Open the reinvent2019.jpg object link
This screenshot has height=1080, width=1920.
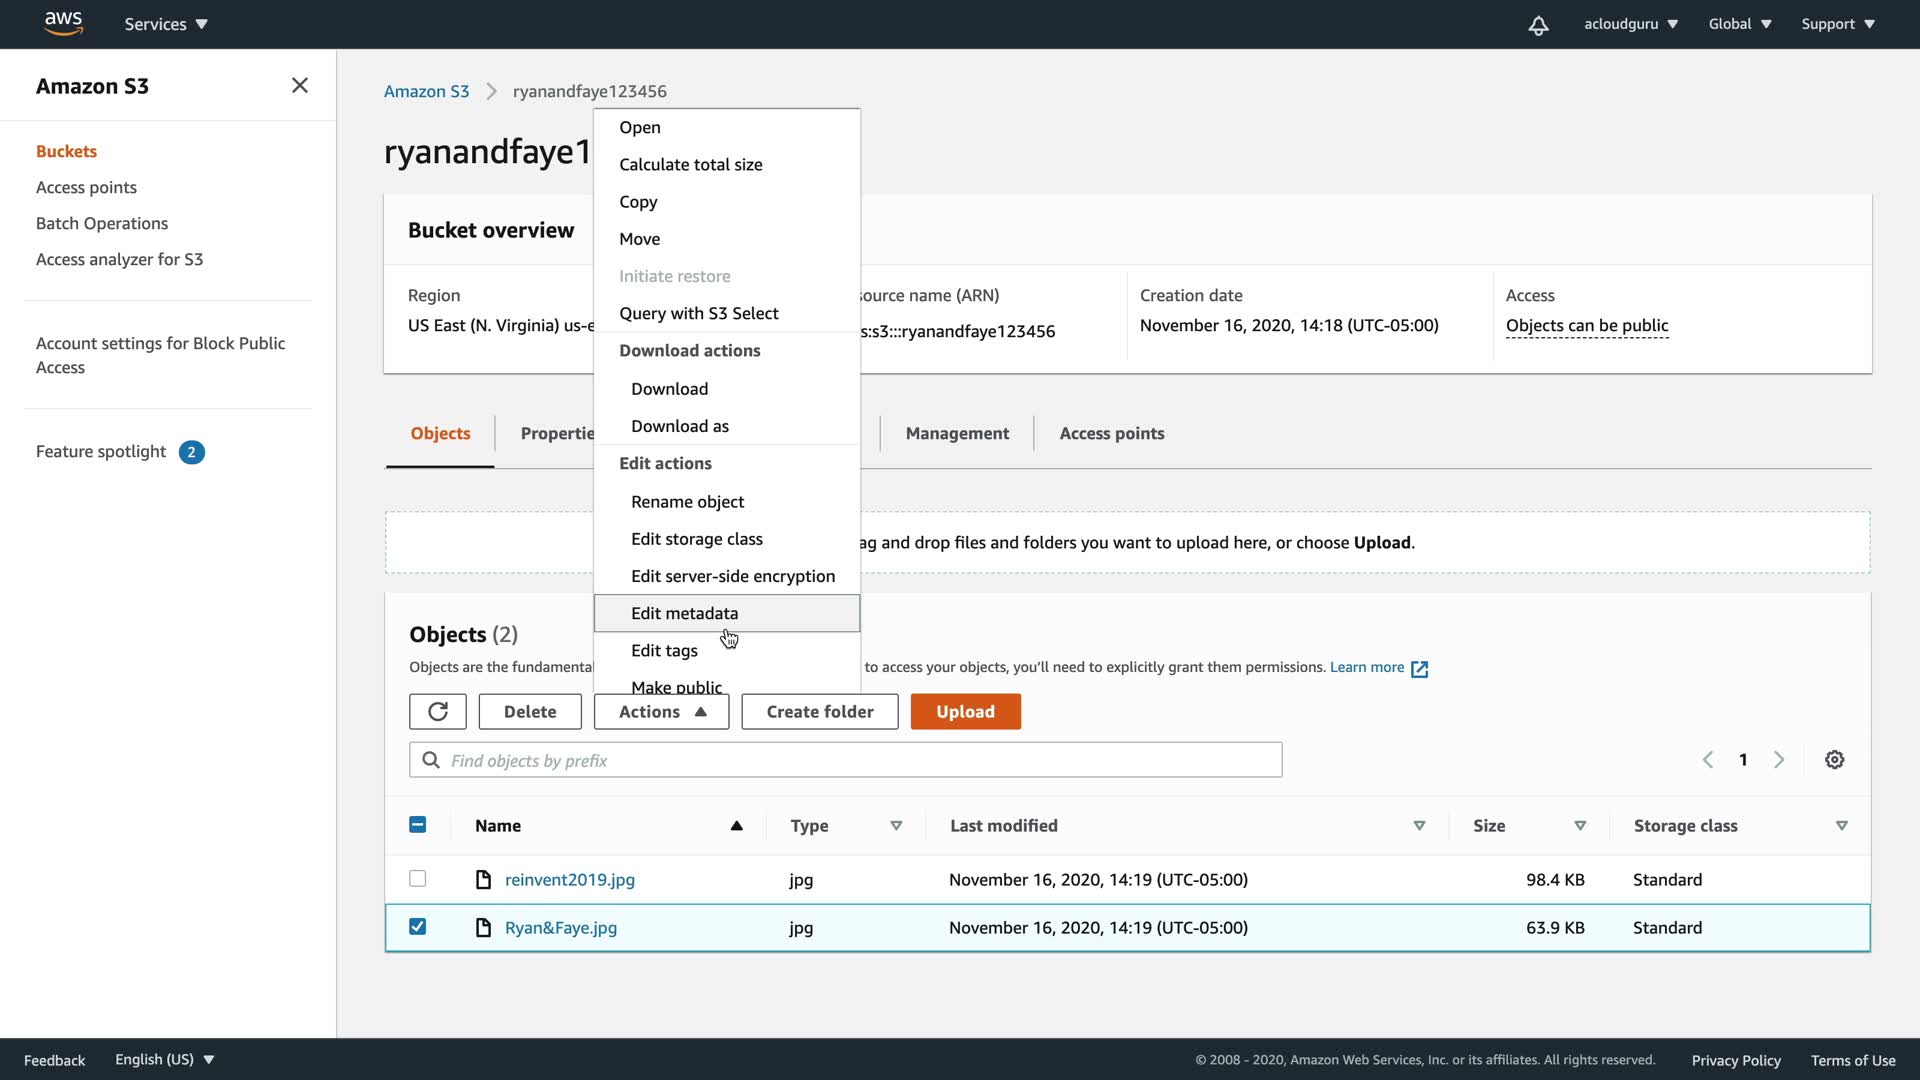(569, 880)
